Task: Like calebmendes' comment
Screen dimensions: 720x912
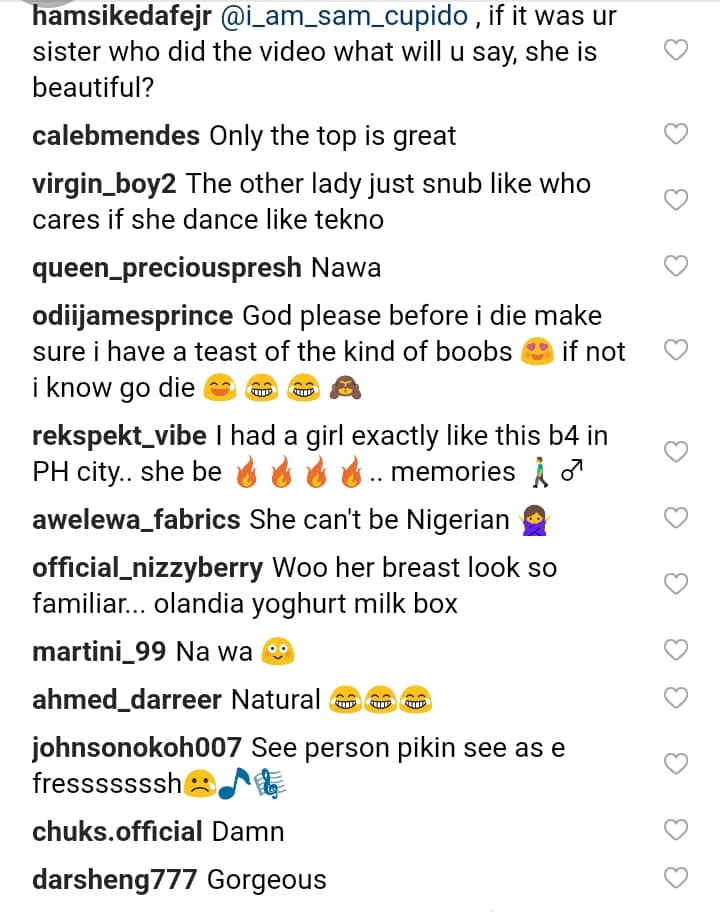Action: pyautogui.click(x=677, y=134)
